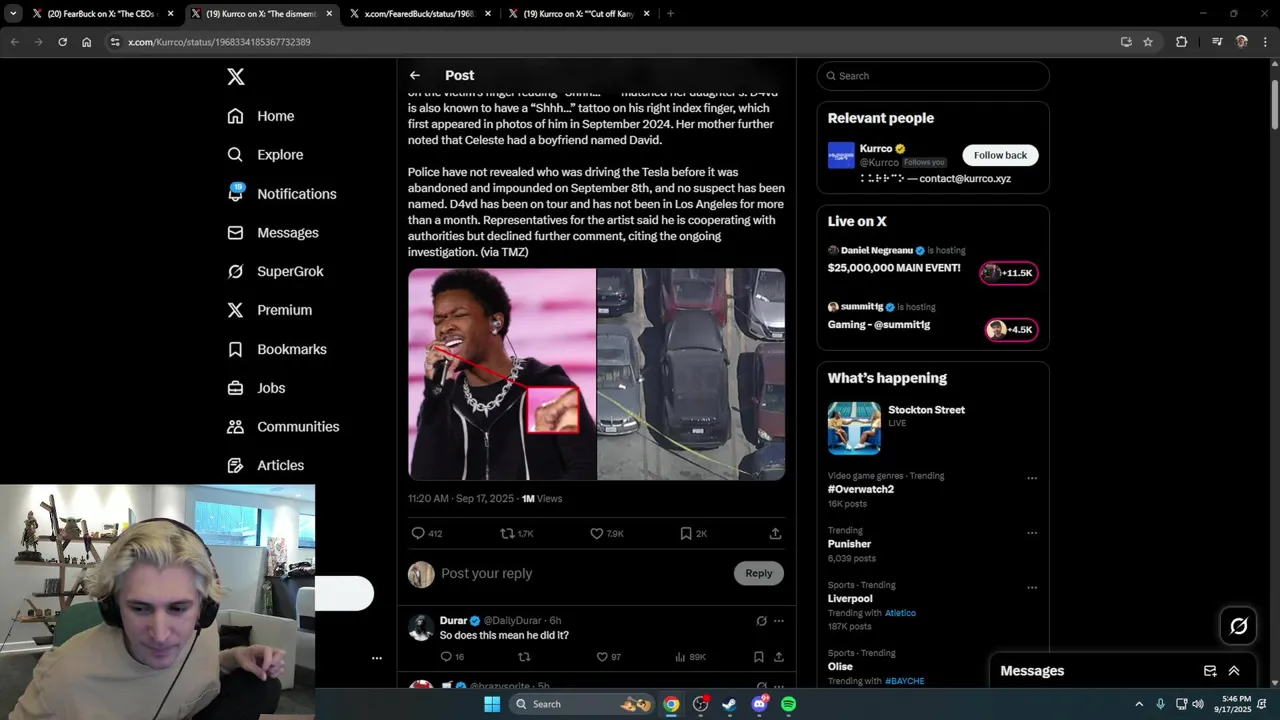Open the singer photo in the post

pyautogui.click(x=502, y=374)
